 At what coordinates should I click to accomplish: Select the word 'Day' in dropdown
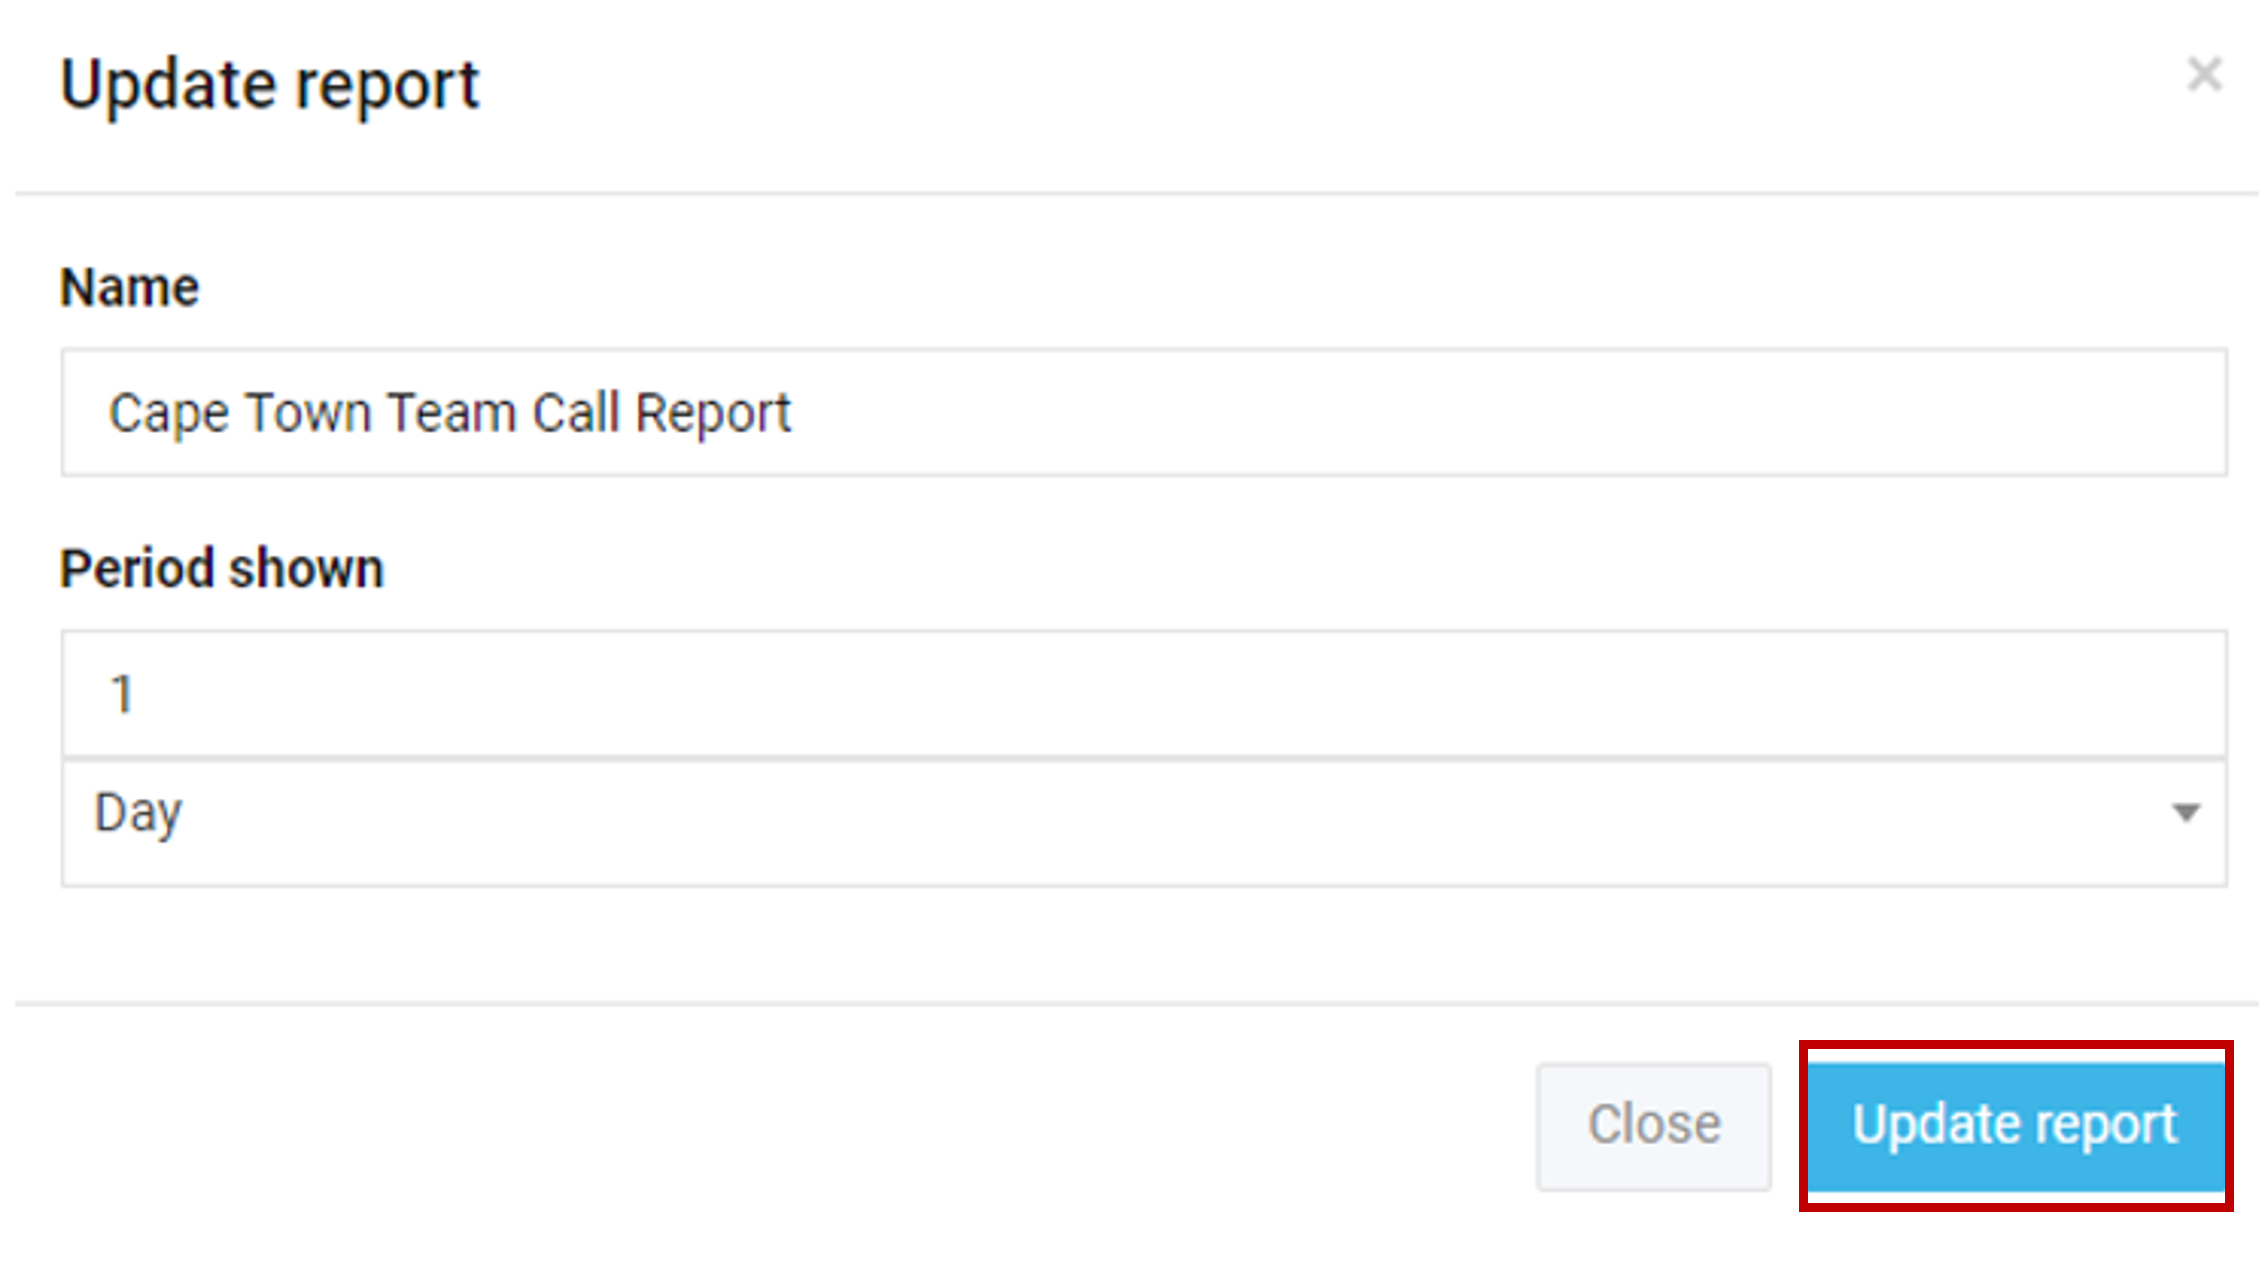pyautogui.click(x=138, y=813)
